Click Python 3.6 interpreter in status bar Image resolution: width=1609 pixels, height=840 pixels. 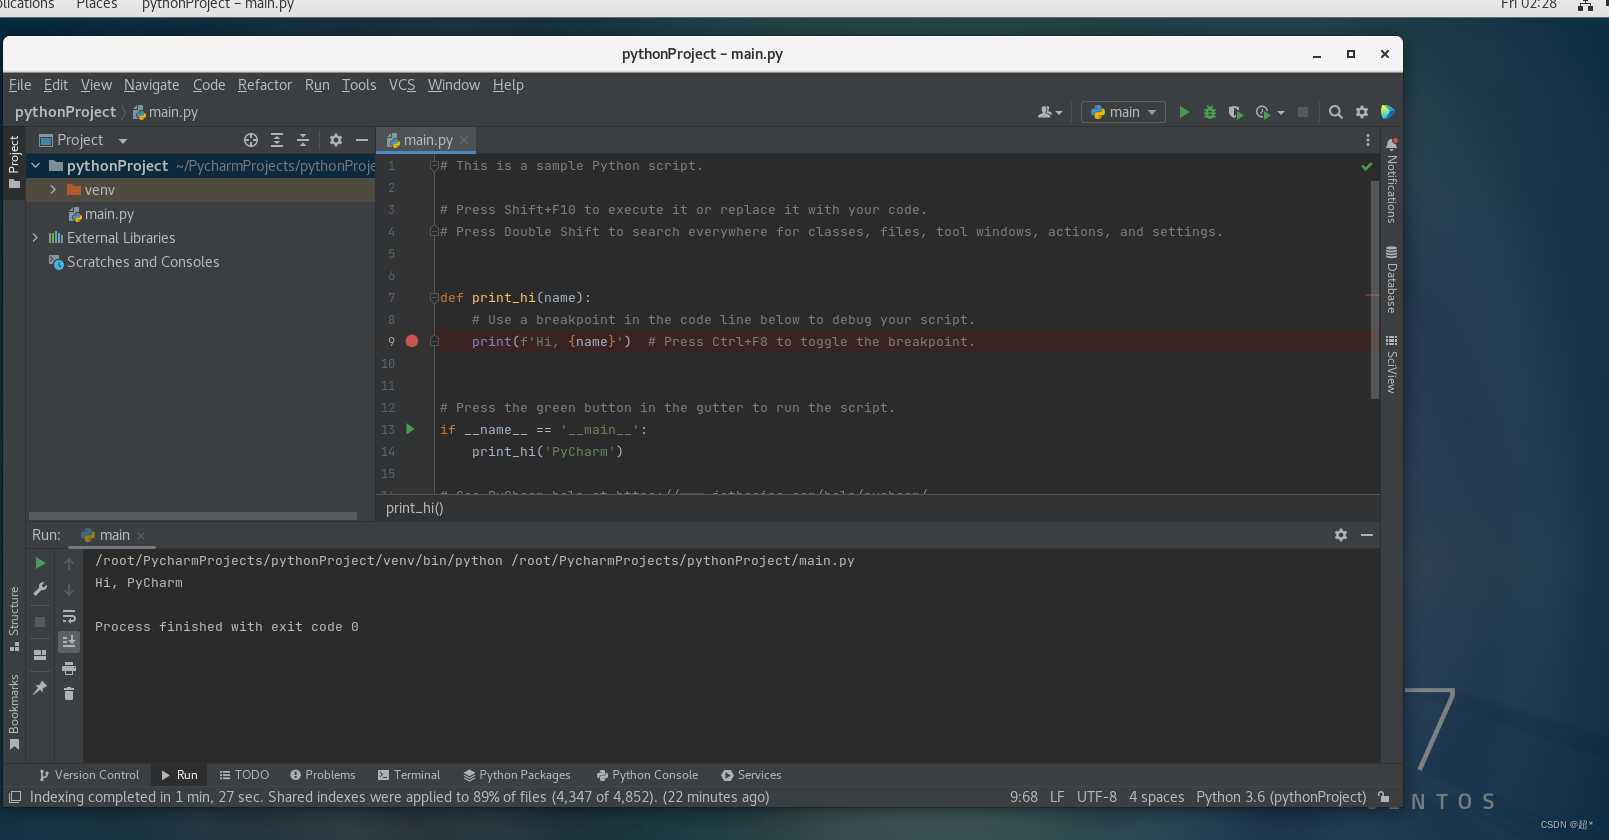click(1281, 797)
